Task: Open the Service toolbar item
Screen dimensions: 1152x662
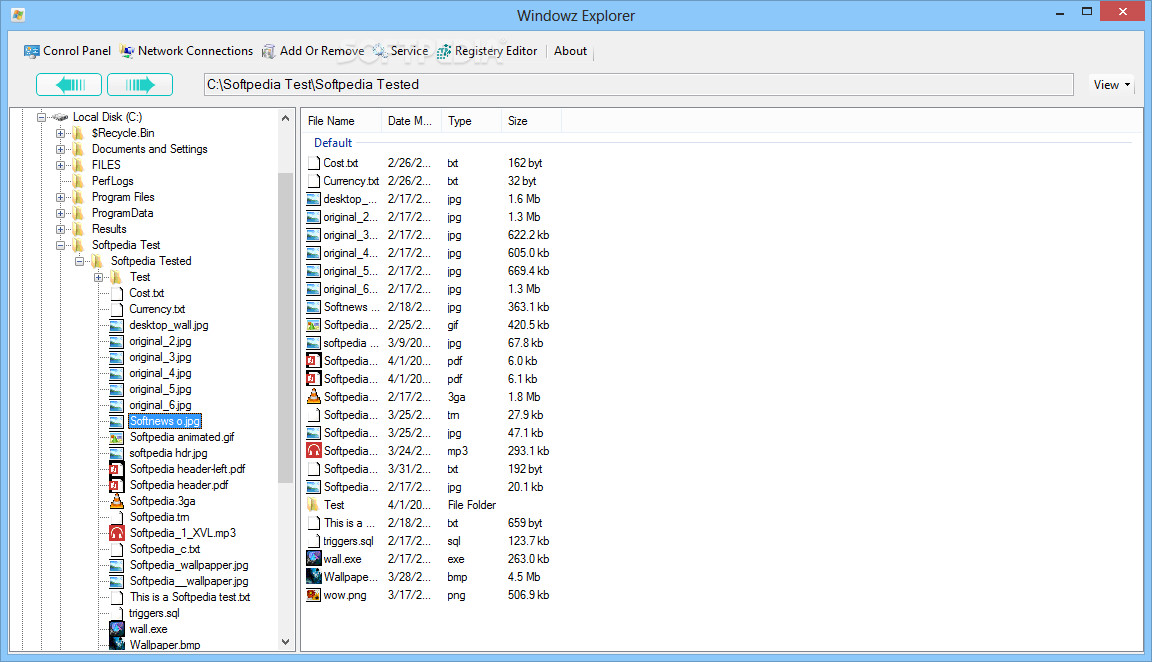Action: (x=400, y=51)
